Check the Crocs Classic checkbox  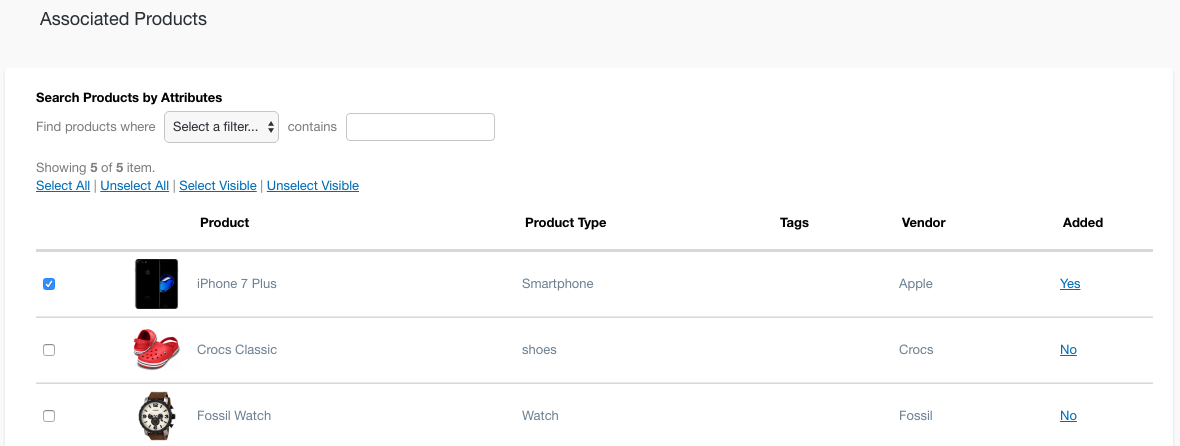pos(49,350)
